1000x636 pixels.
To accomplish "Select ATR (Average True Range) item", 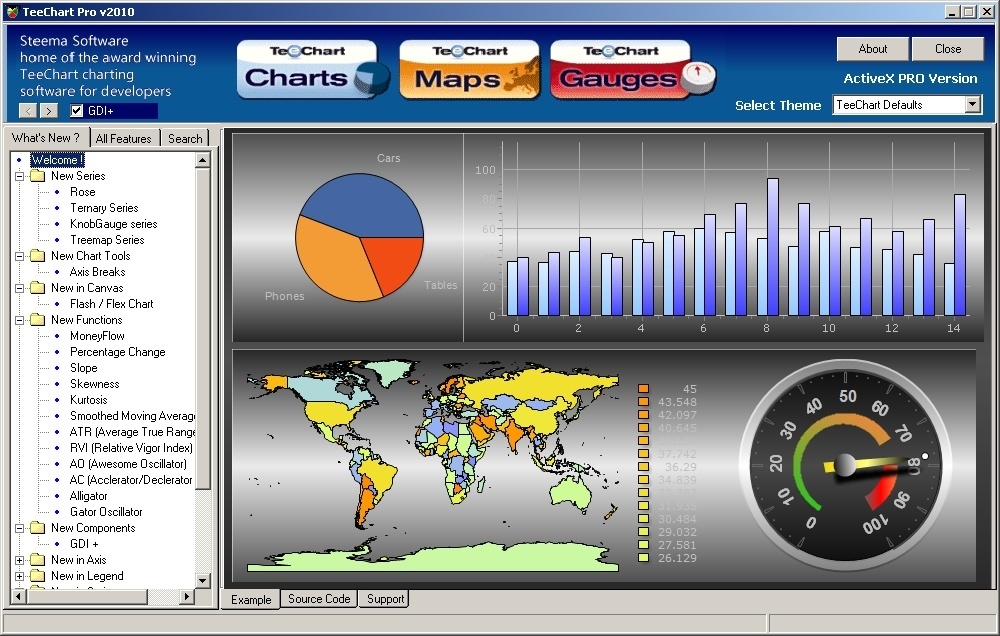I will pos(132,432).
